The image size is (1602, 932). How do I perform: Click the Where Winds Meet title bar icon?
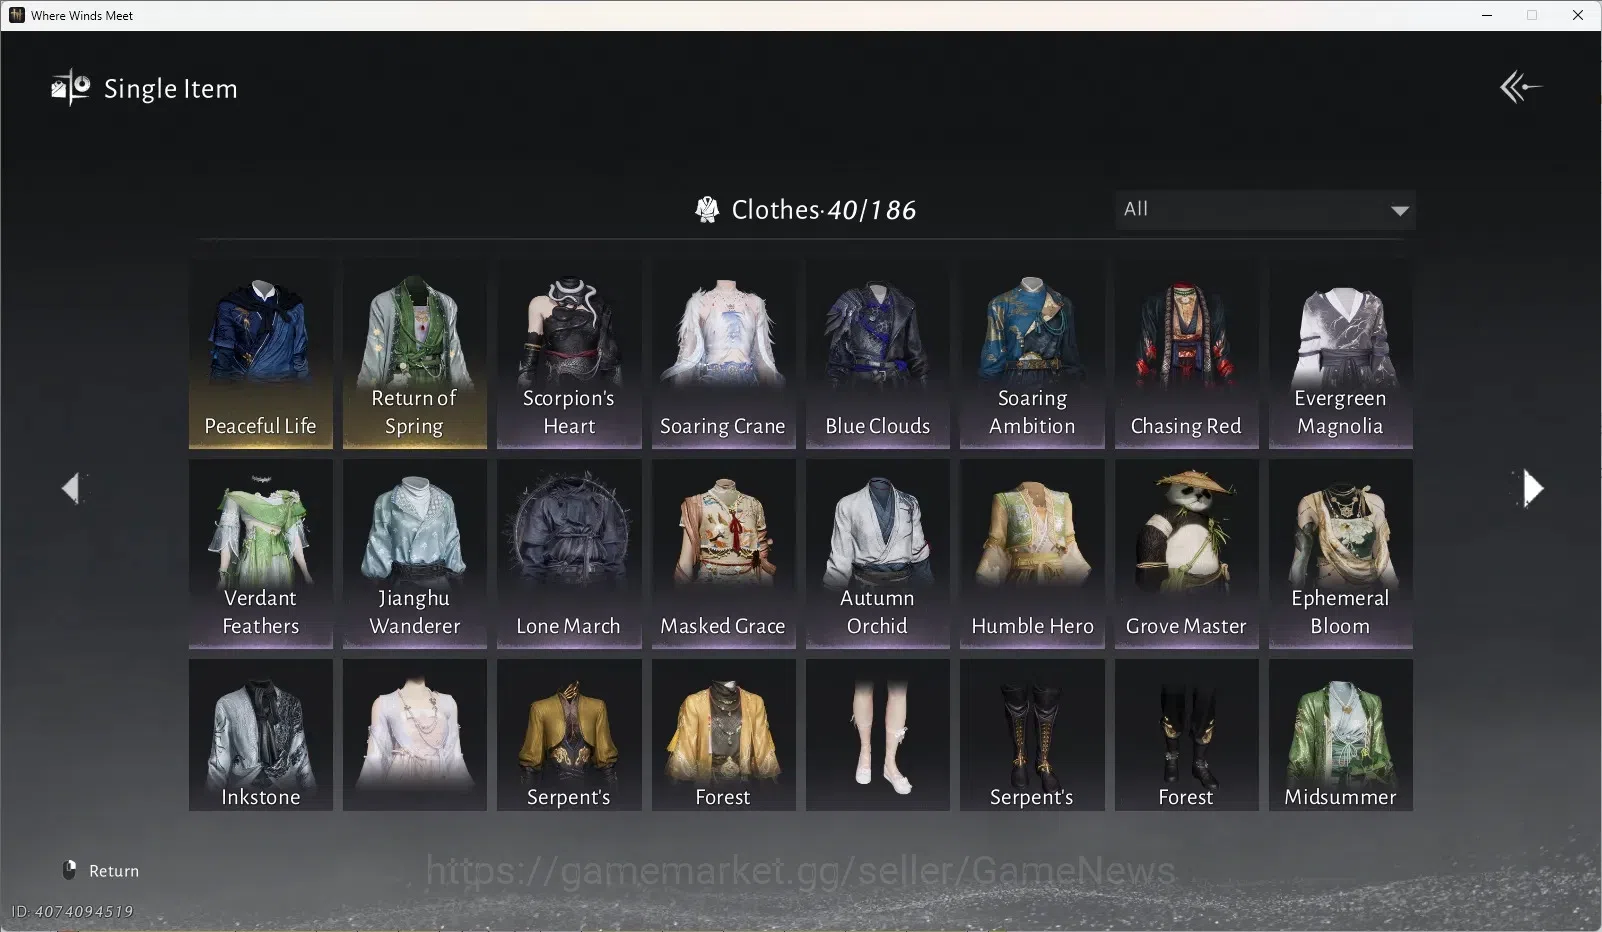click(16, 15)
